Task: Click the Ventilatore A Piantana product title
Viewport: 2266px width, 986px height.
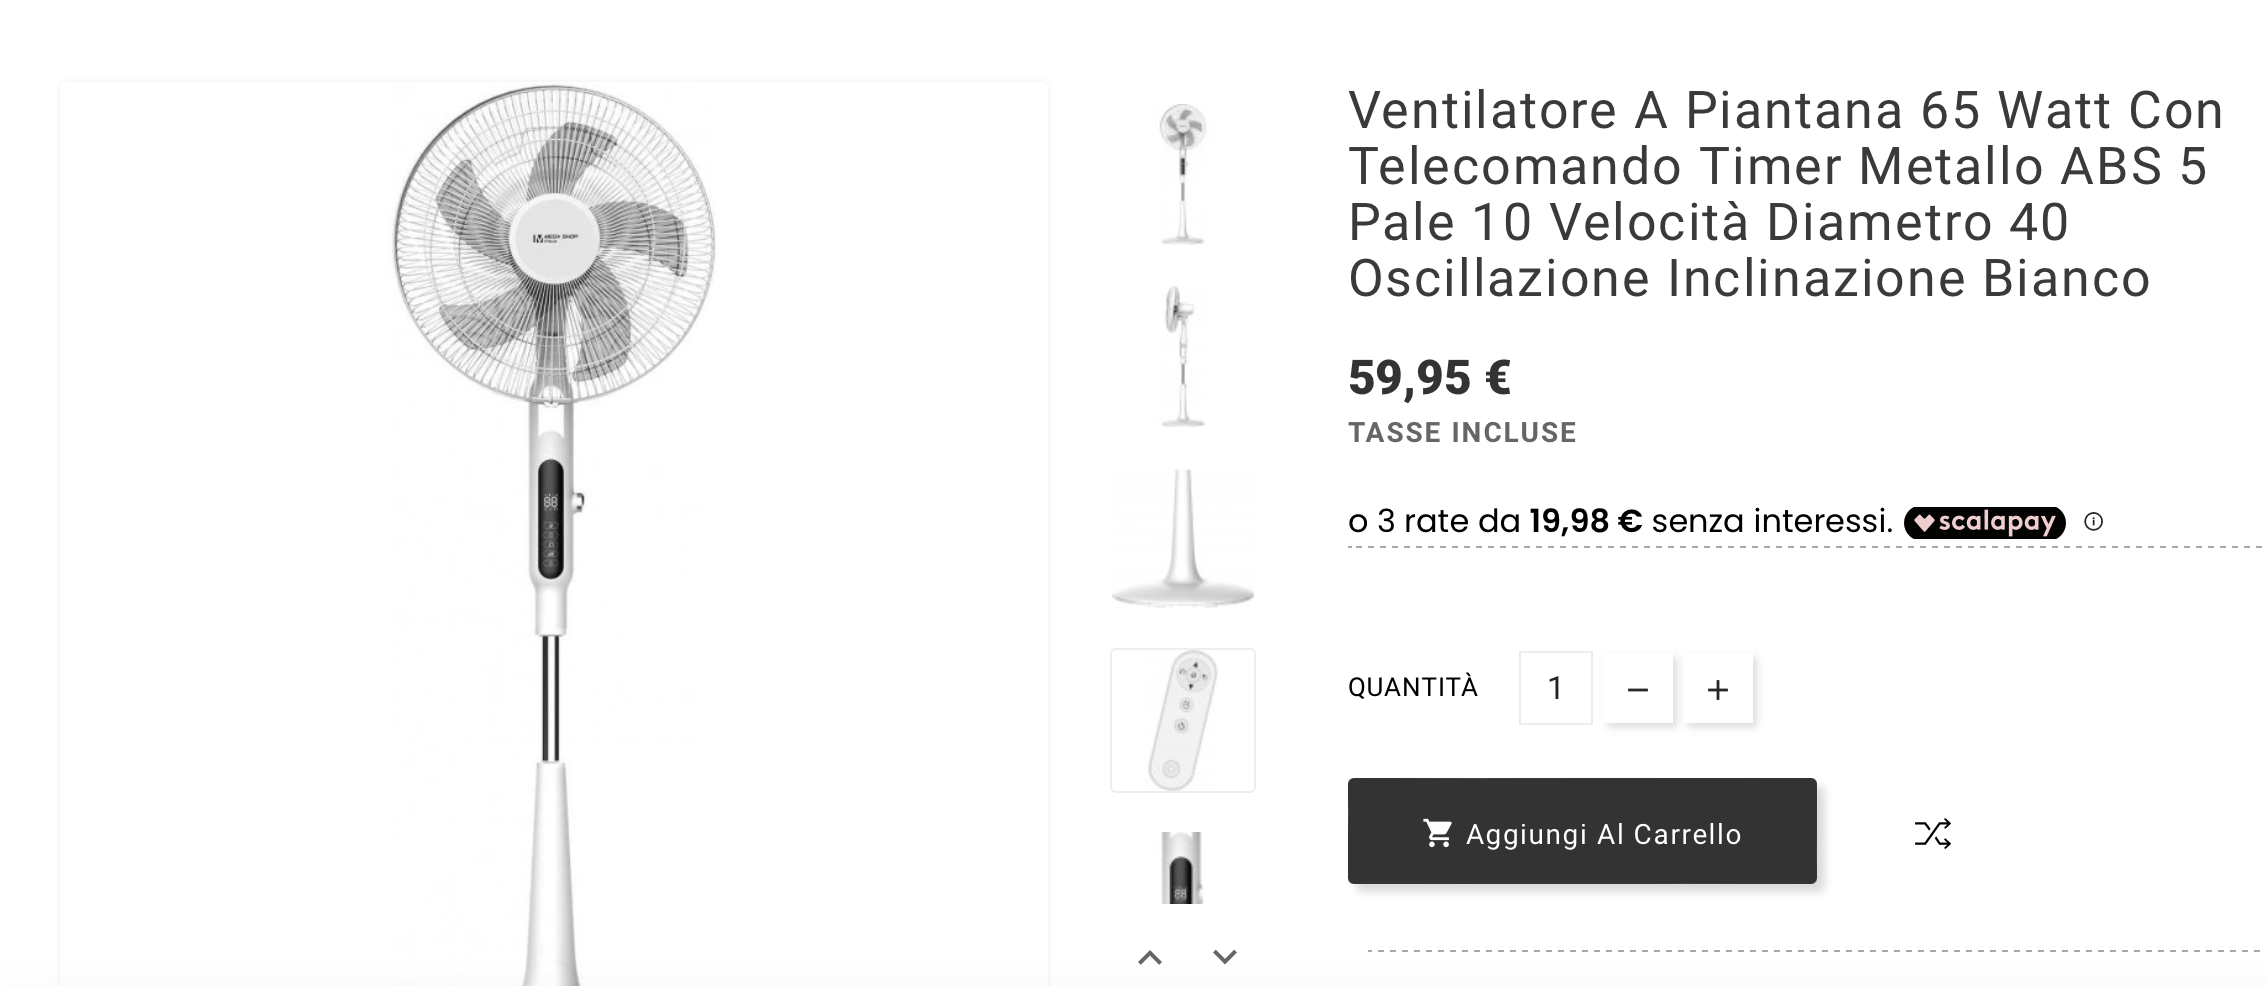Action: coord(1784,194)
